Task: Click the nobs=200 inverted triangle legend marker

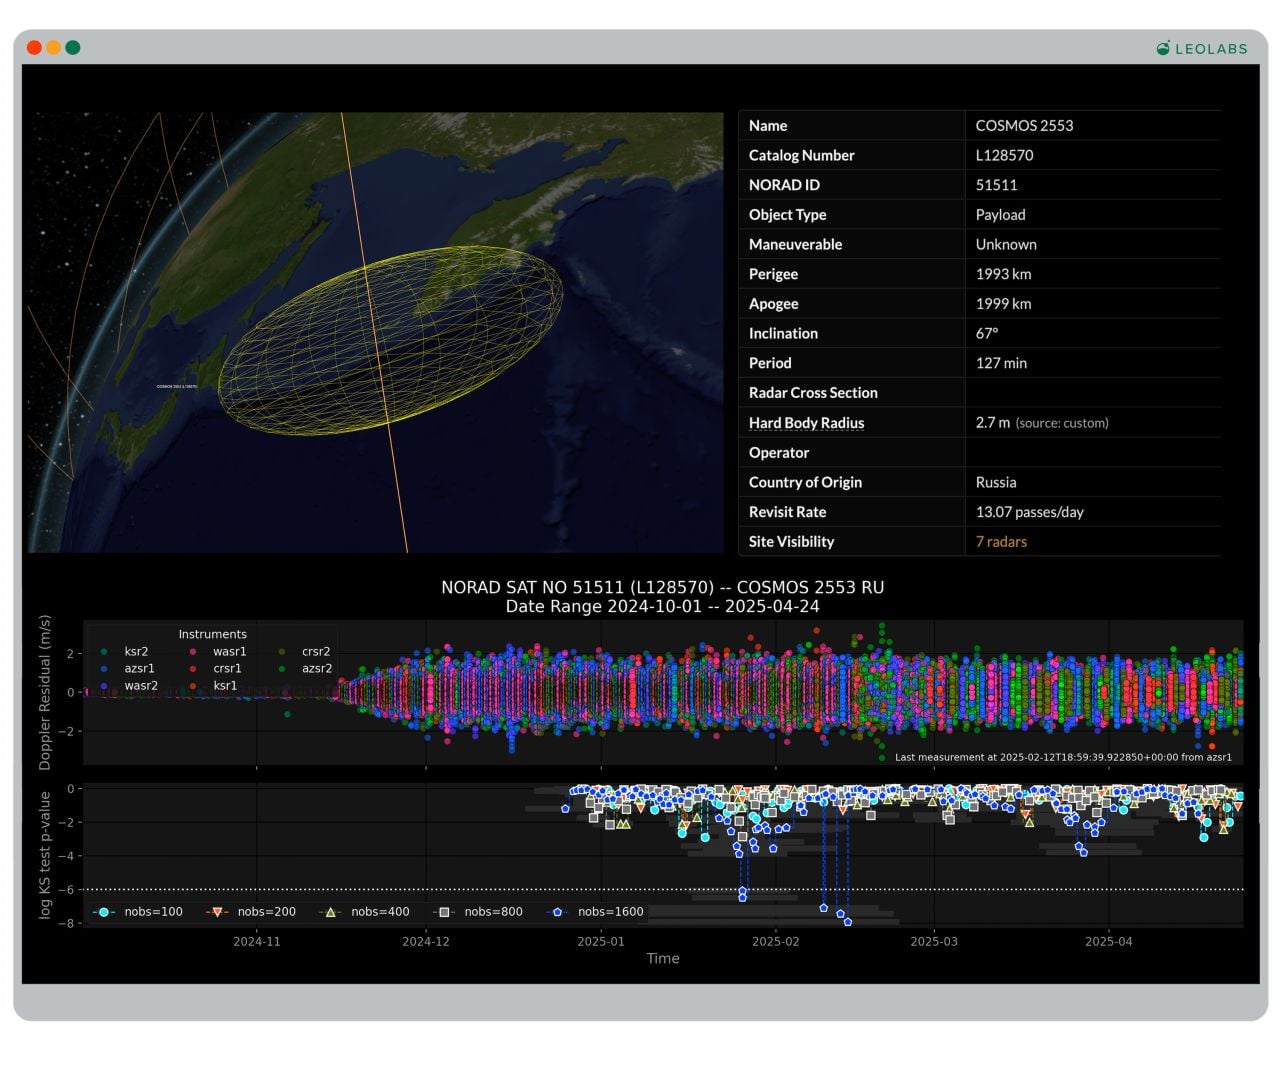Action: click(x=217, y=912)
